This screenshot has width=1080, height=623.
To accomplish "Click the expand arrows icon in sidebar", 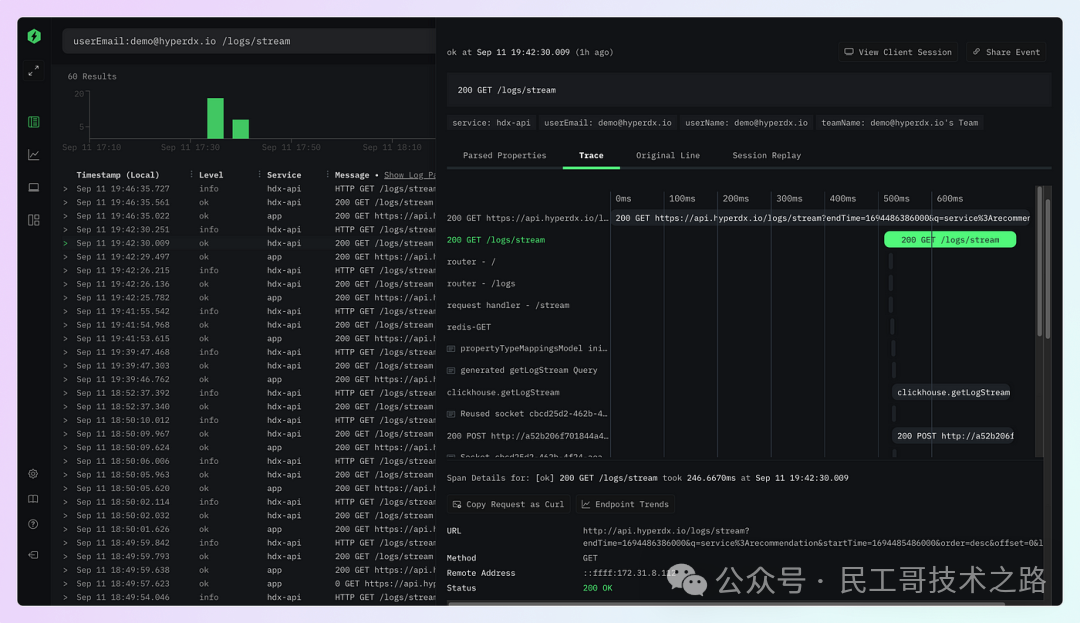I will [33, 71].
